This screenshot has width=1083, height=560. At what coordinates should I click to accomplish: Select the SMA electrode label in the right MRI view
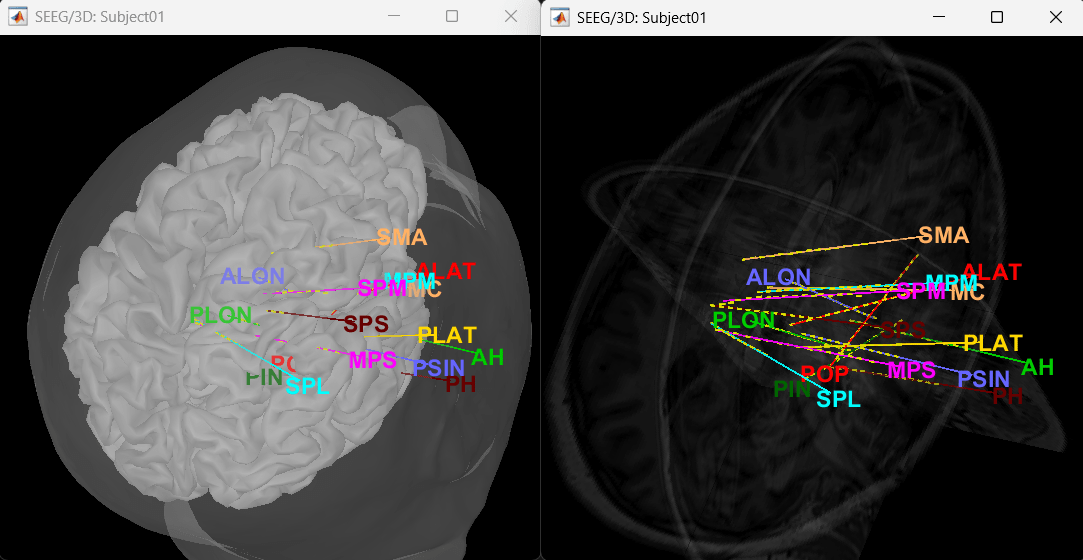click(944, 236)
